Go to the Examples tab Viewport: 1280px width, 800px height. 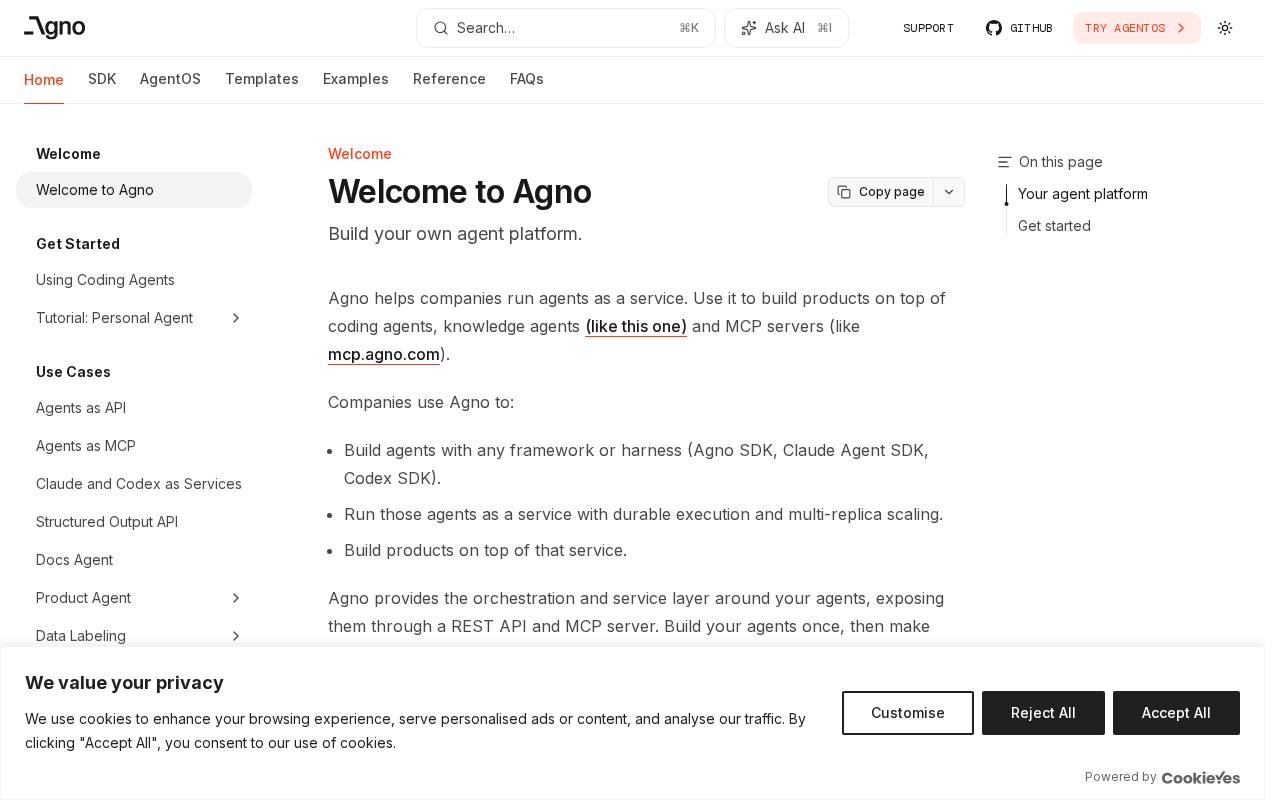pos(356,79)
